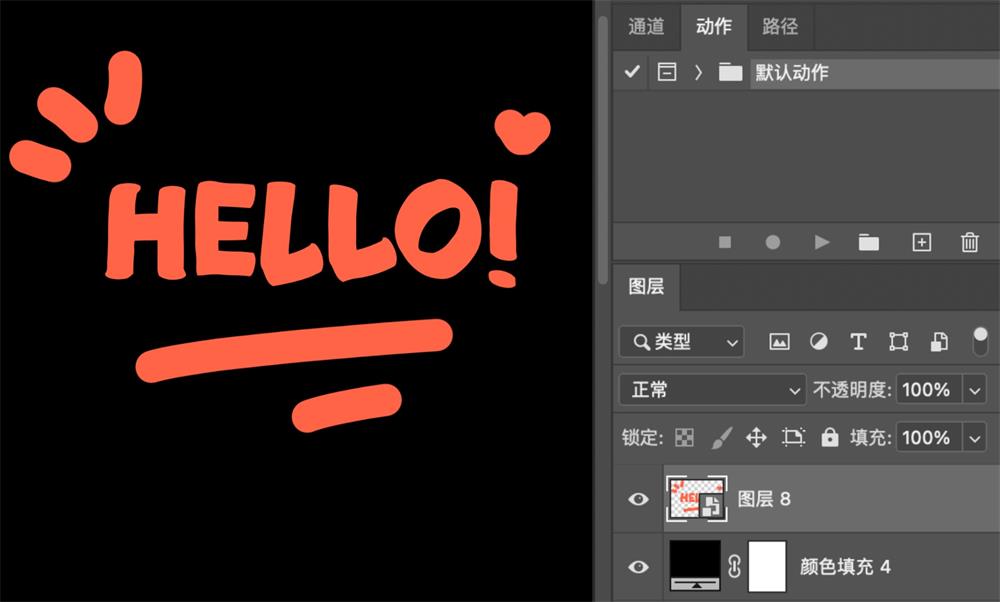Lock all with the padlock icon
This screenshot has width=1000, height=602.
tap(830, 437)
